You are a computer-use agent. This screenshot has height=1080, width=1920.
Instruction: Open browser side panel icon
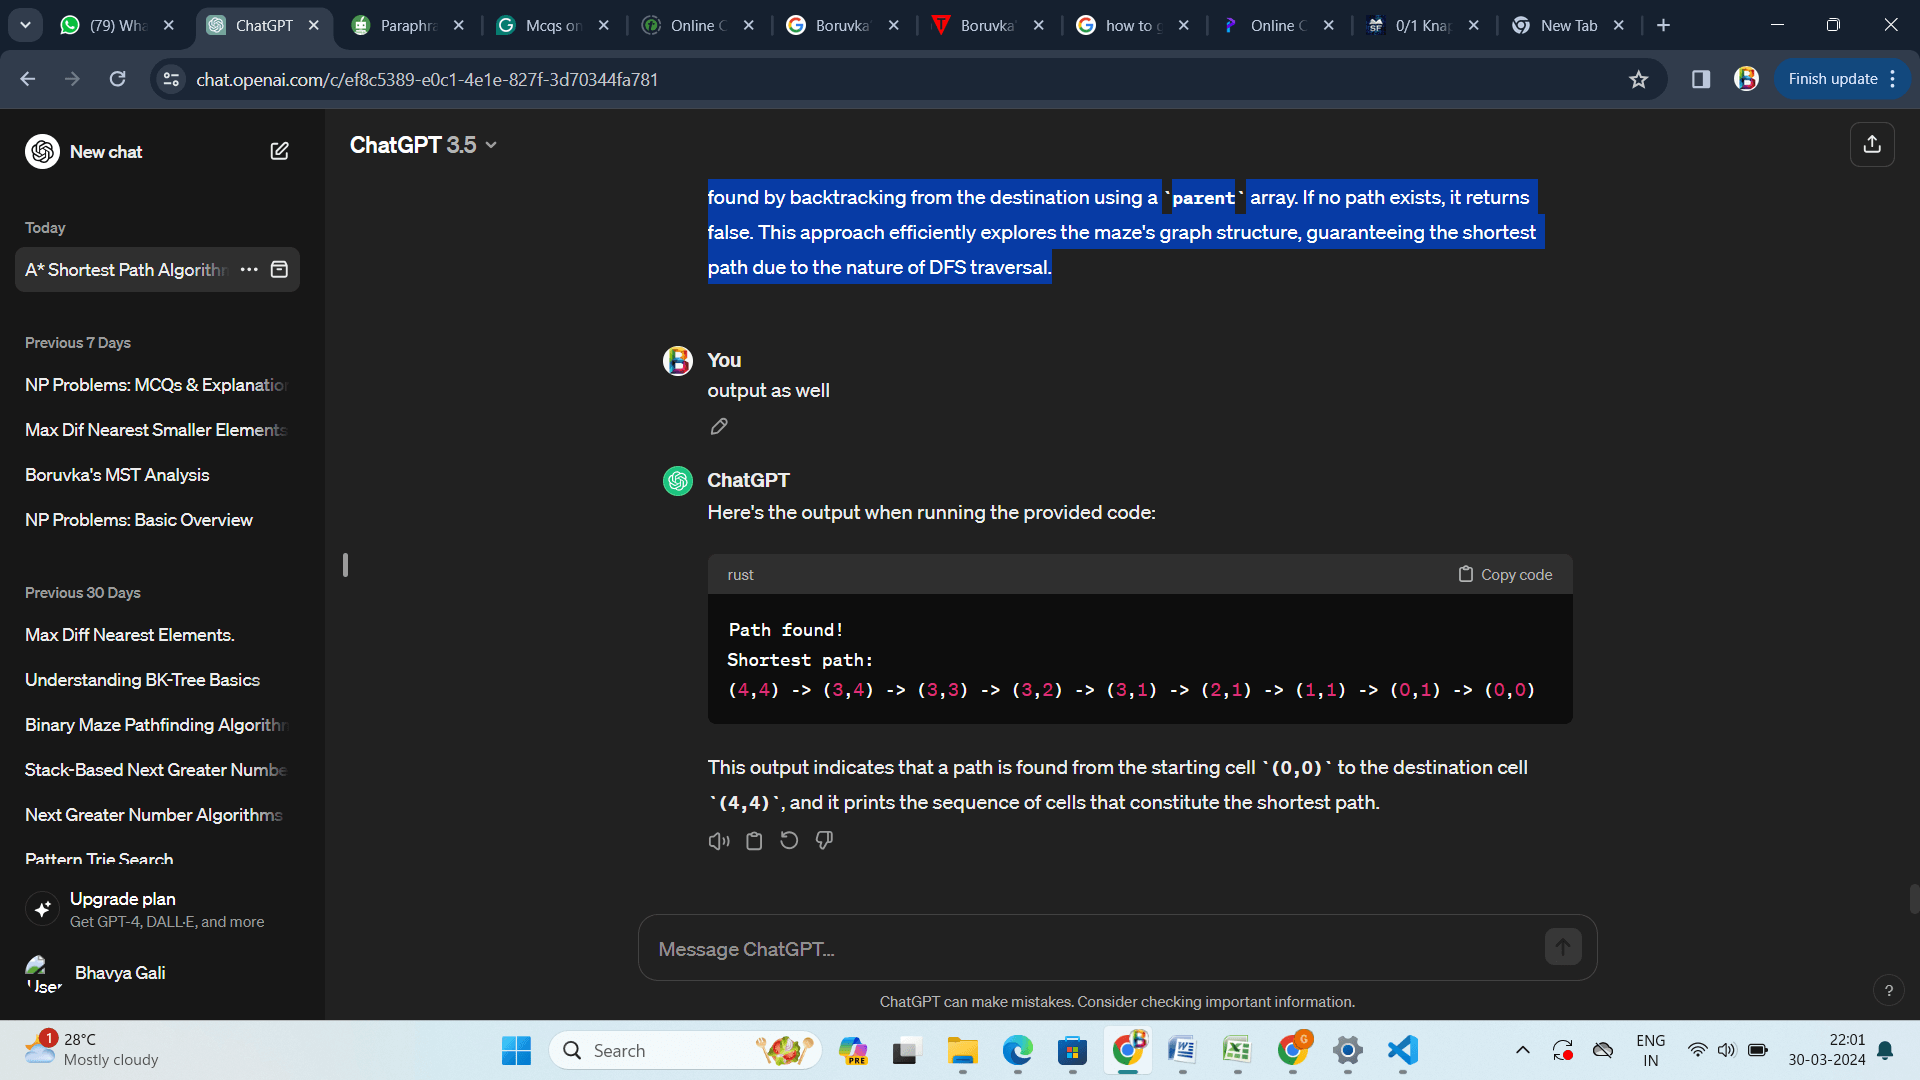coord(1700,79)
